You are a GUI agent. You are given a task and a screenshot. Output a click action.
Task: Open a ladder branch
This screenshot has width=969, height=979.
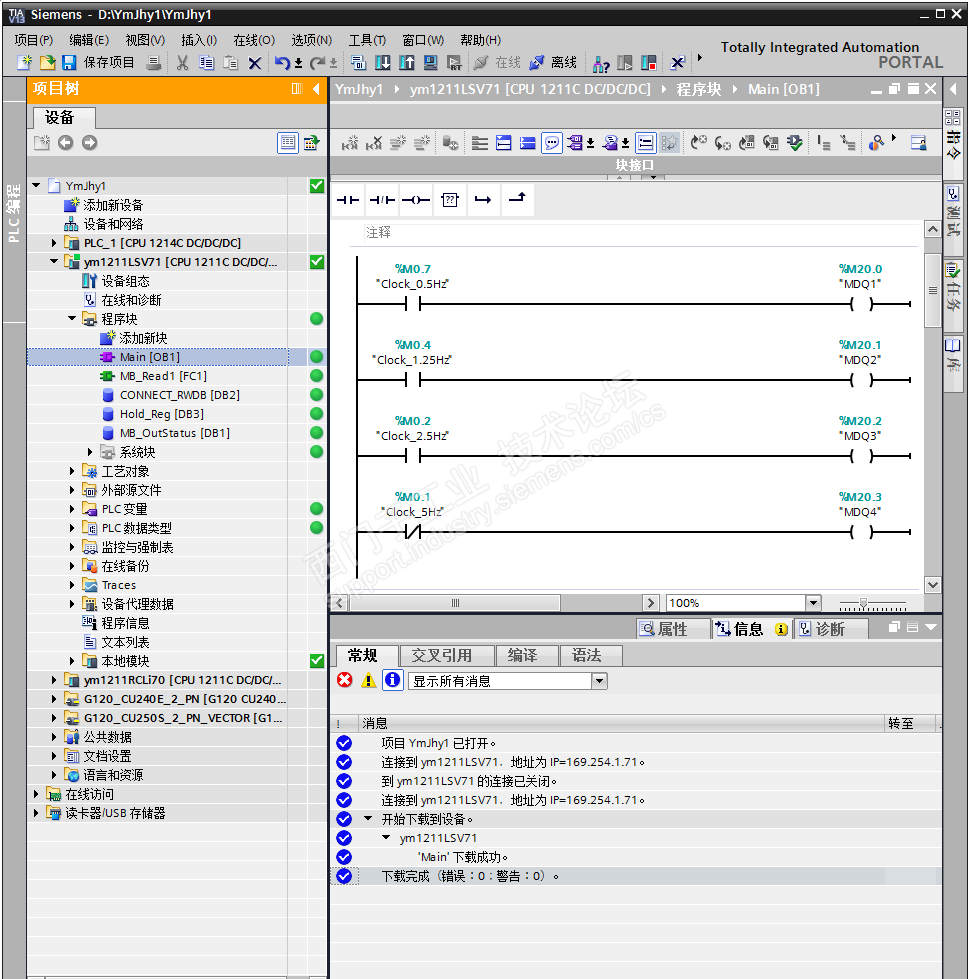point(483,200)
